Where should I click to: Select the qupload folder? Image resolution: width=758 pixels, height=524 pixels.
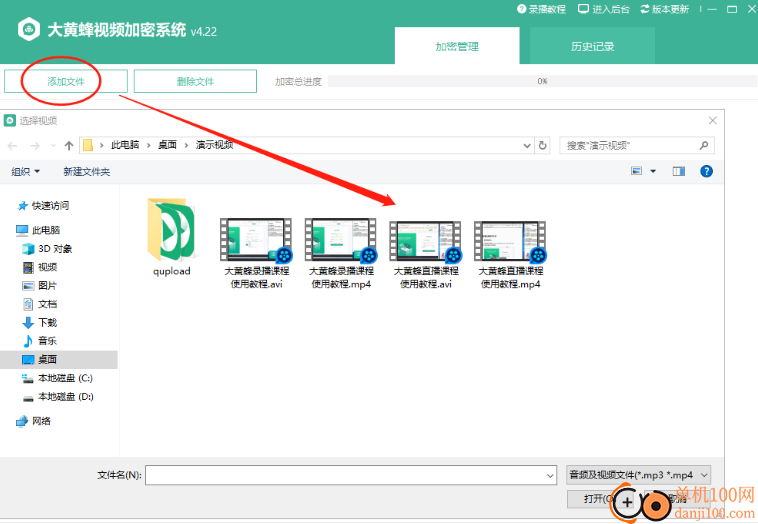tap(172, 237)
